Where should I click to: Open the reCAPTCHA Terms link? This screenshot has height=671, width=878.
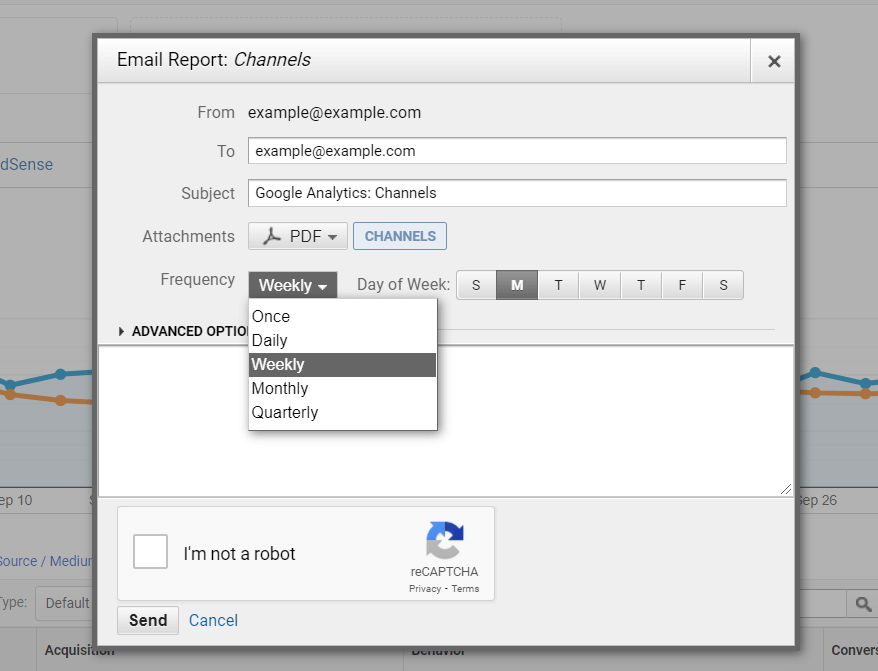[x=465, y=589]
